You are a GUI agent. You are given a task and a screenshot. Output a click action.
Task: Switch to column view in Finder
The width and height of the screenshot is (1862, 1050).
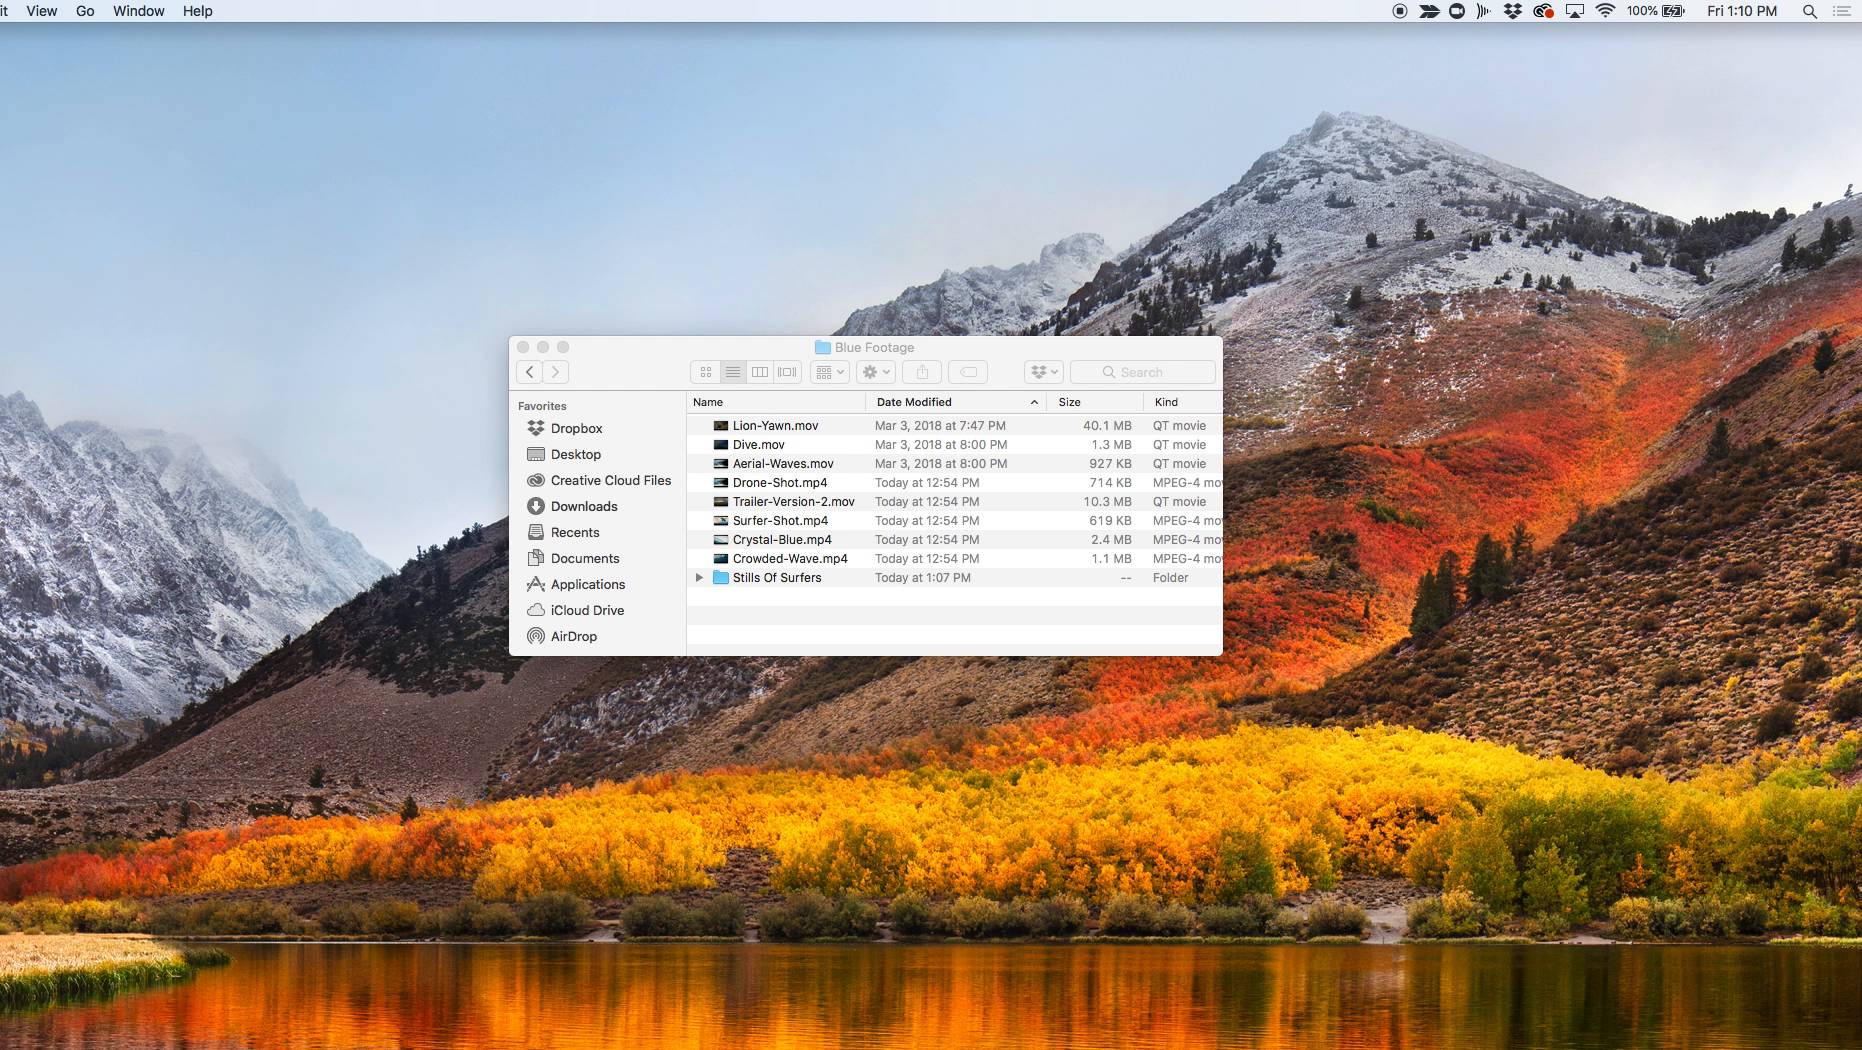coord(760,372)
